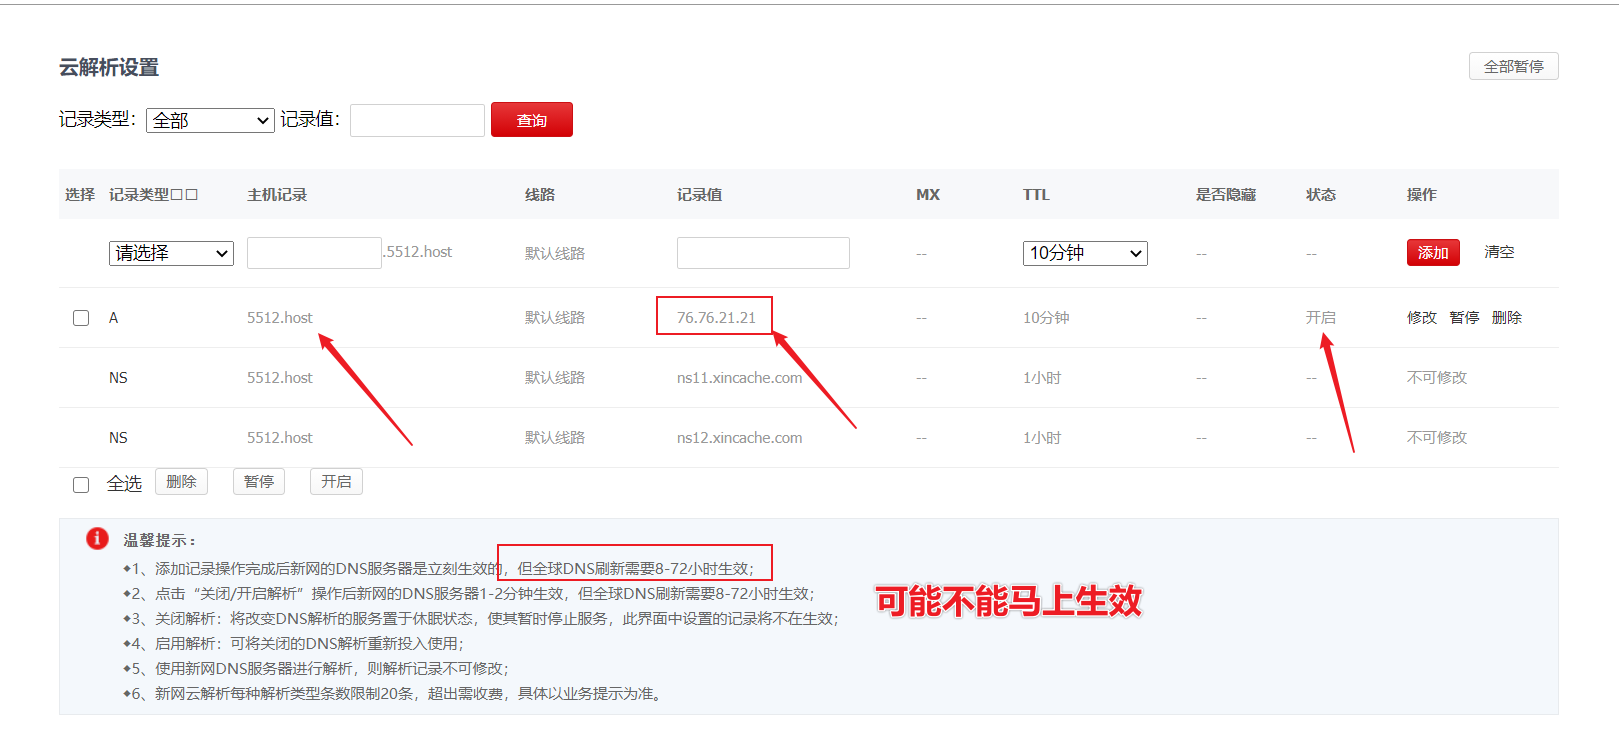1619x753 pixels.
Task: Click the bottom bulk 暂停 button
Action: 259,482
